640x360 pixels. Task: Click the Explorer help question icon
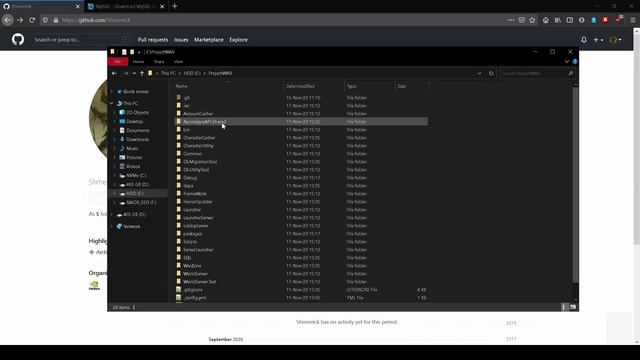pyautogui.click(x=574, y=62)
